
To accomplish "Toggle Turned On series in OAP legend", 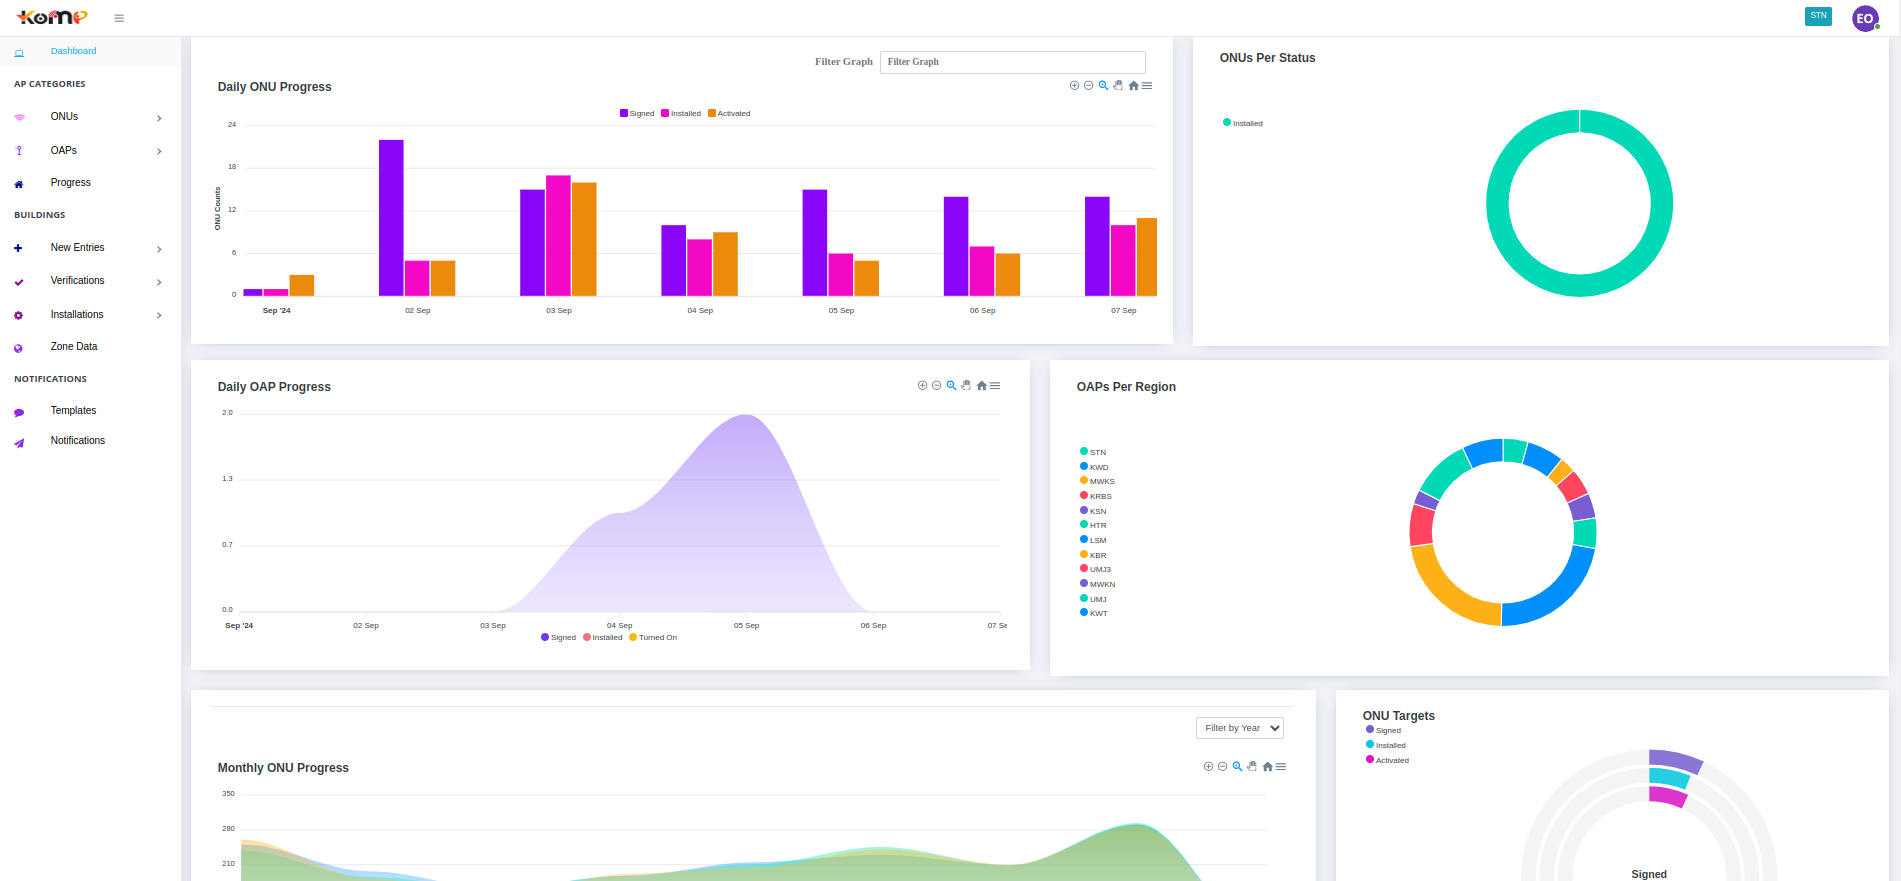I will [653, 637].
